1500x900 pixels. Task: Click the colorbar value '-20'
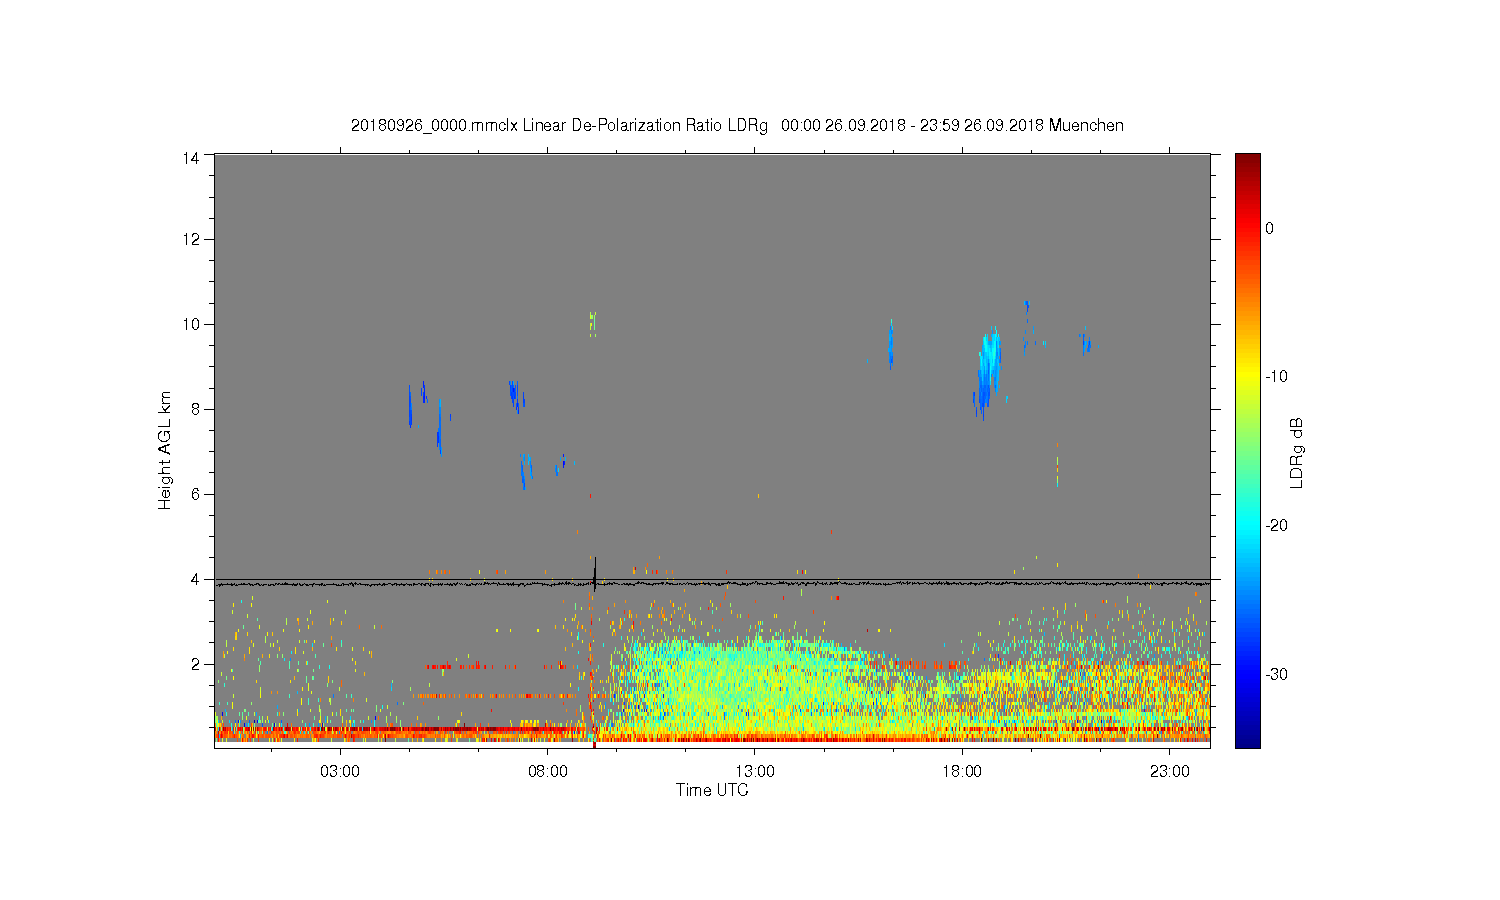[x=1276, y=526]
